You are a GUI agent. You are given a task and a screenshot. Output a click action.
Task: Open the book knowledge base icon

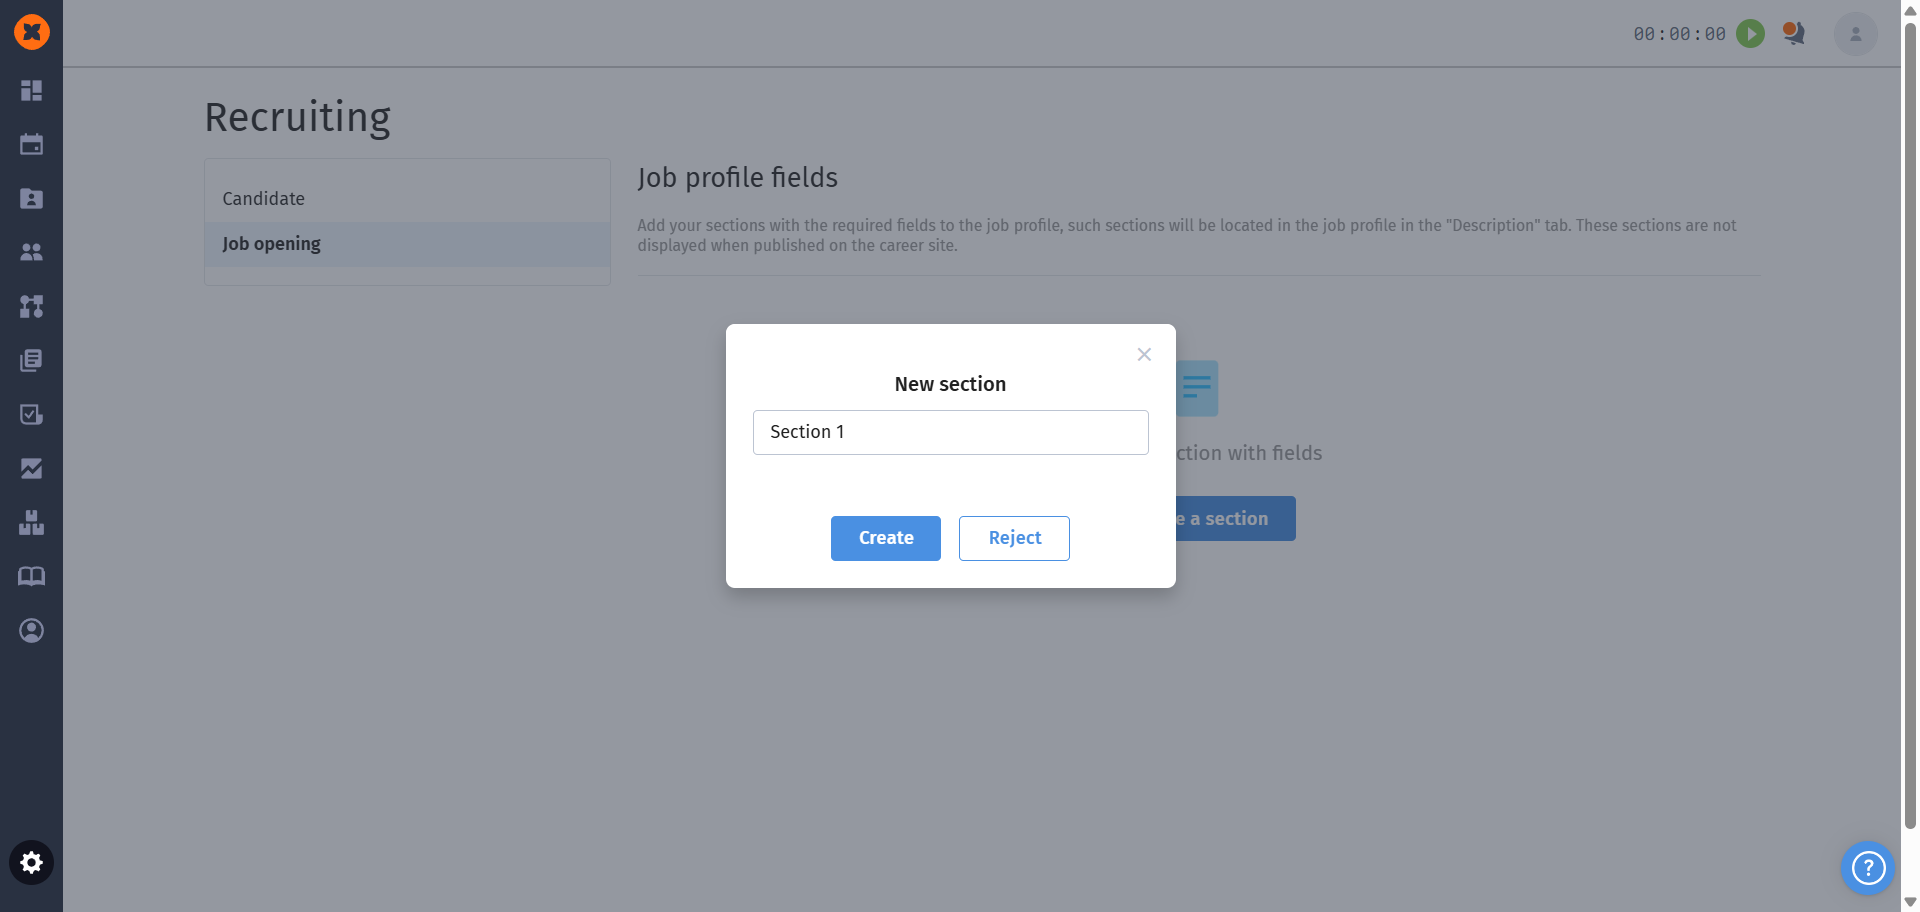(31, 576)
